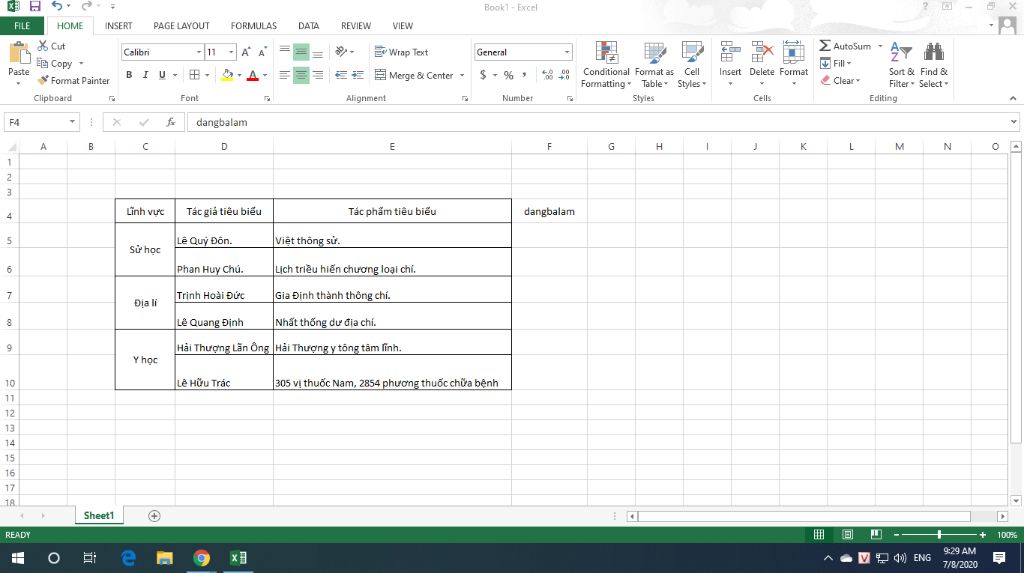Click the Format Painter icon
Image resolution: width=1024 pixels, height=573 pixels.
[x=44, y=80]
